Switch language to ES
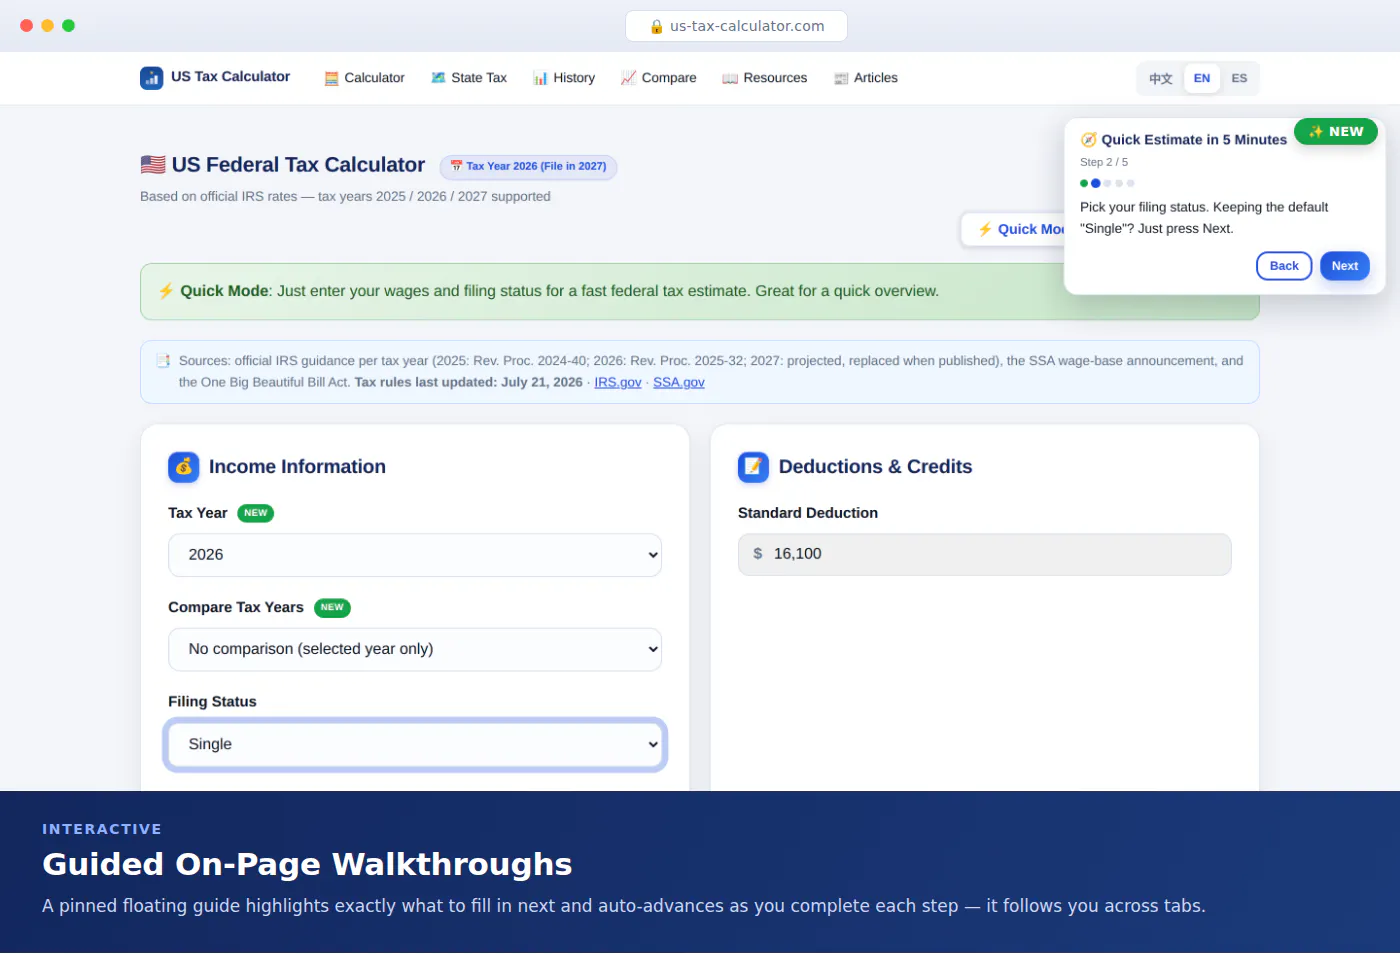 (1239, 79)
